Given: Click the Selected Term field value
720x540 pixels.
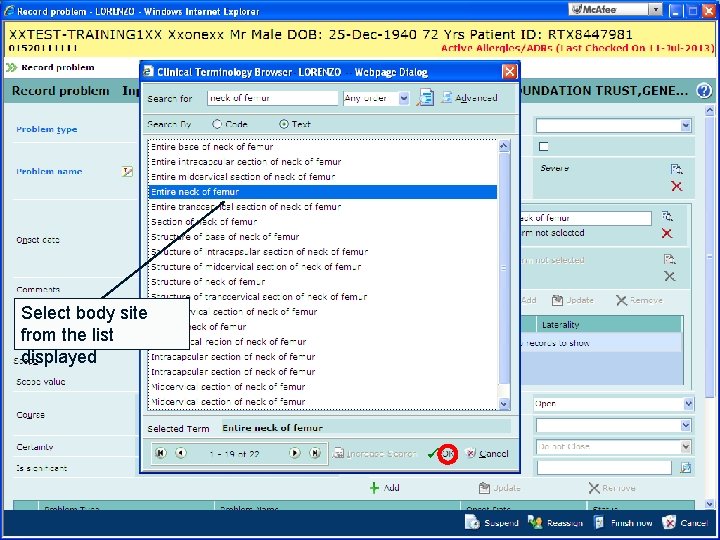Looking at the screenshot, I should [x=366, y=428].
